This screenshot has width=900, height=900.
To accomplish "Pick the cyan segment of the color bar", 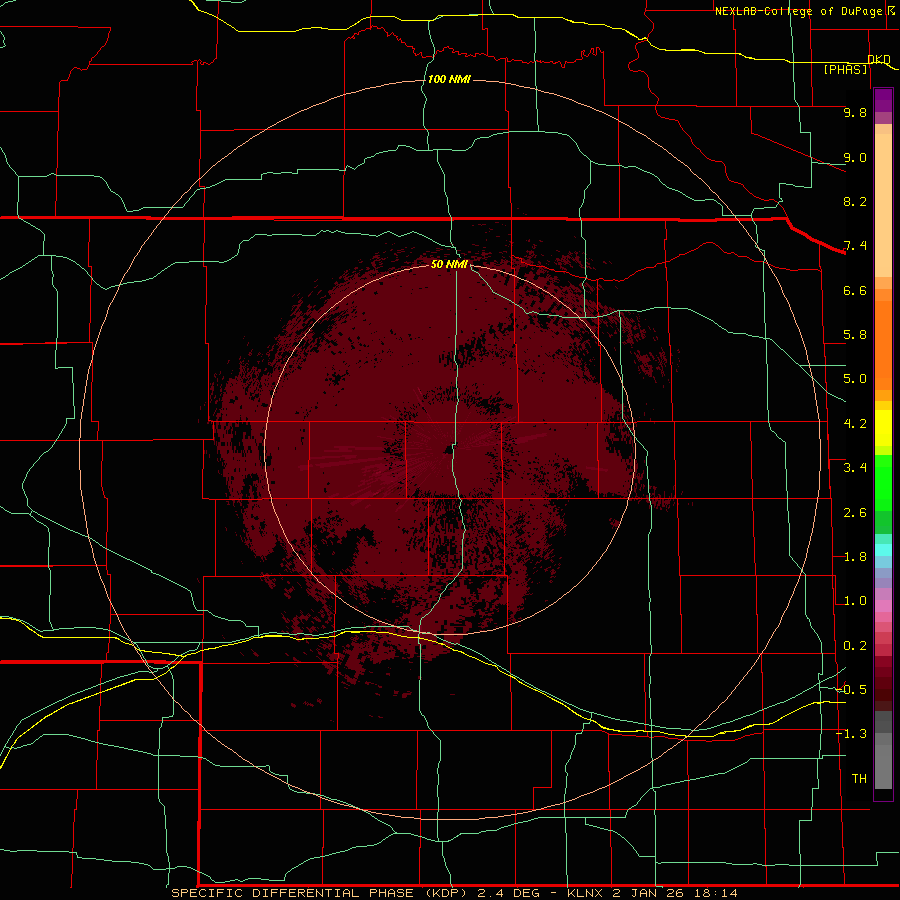I will point(883,550).
